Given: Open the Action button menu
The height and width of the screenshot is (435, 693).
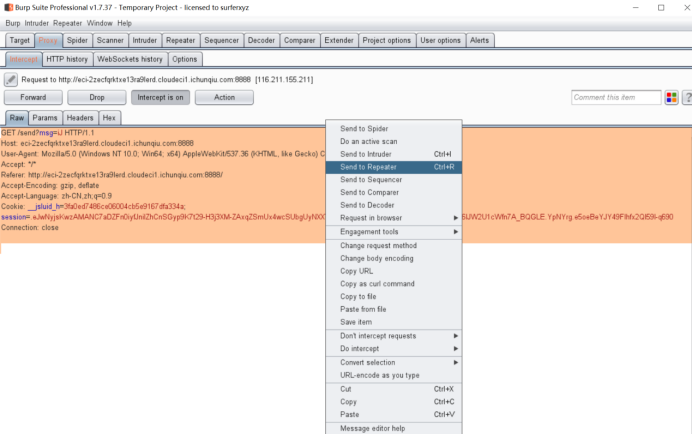Looking at the screenshot, I should [x=224, y=97].
